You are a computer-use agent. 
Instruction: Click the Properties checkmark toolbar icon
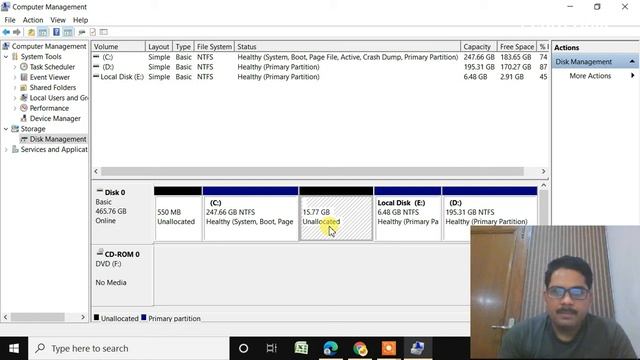tap(93, 32)
